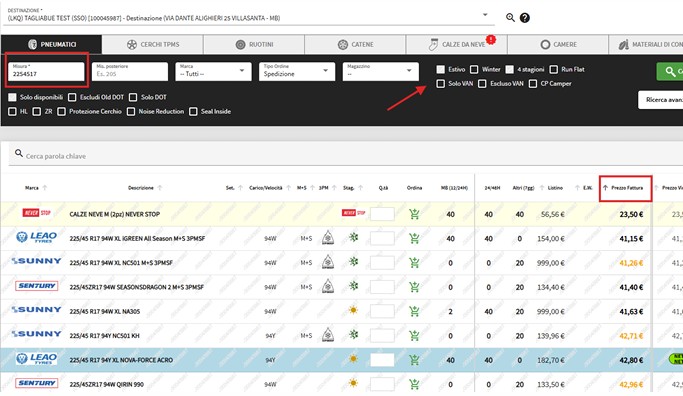This screenshot has width=683, height=396.
Task: Add CALZE NEVE M Never Stop to cart
Action: tap(414, 214)
